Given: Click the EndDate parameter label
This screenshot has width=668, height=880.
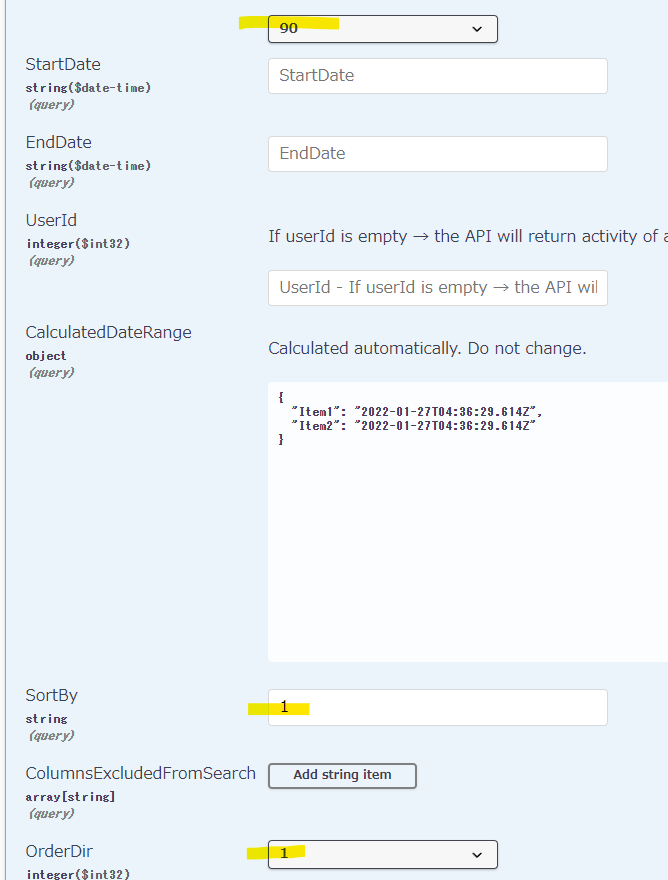Looking at the screenshot, I should [x=58, y=143].
